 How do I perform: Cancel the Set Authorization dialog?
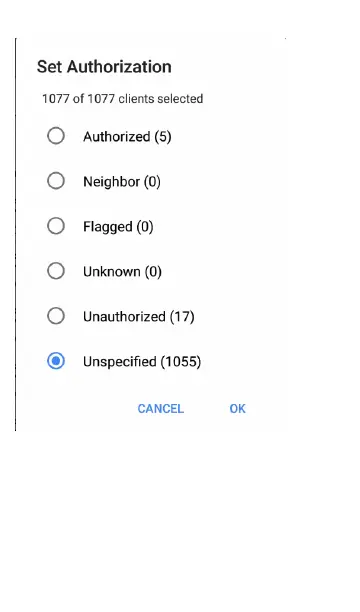tap(160, 409)
